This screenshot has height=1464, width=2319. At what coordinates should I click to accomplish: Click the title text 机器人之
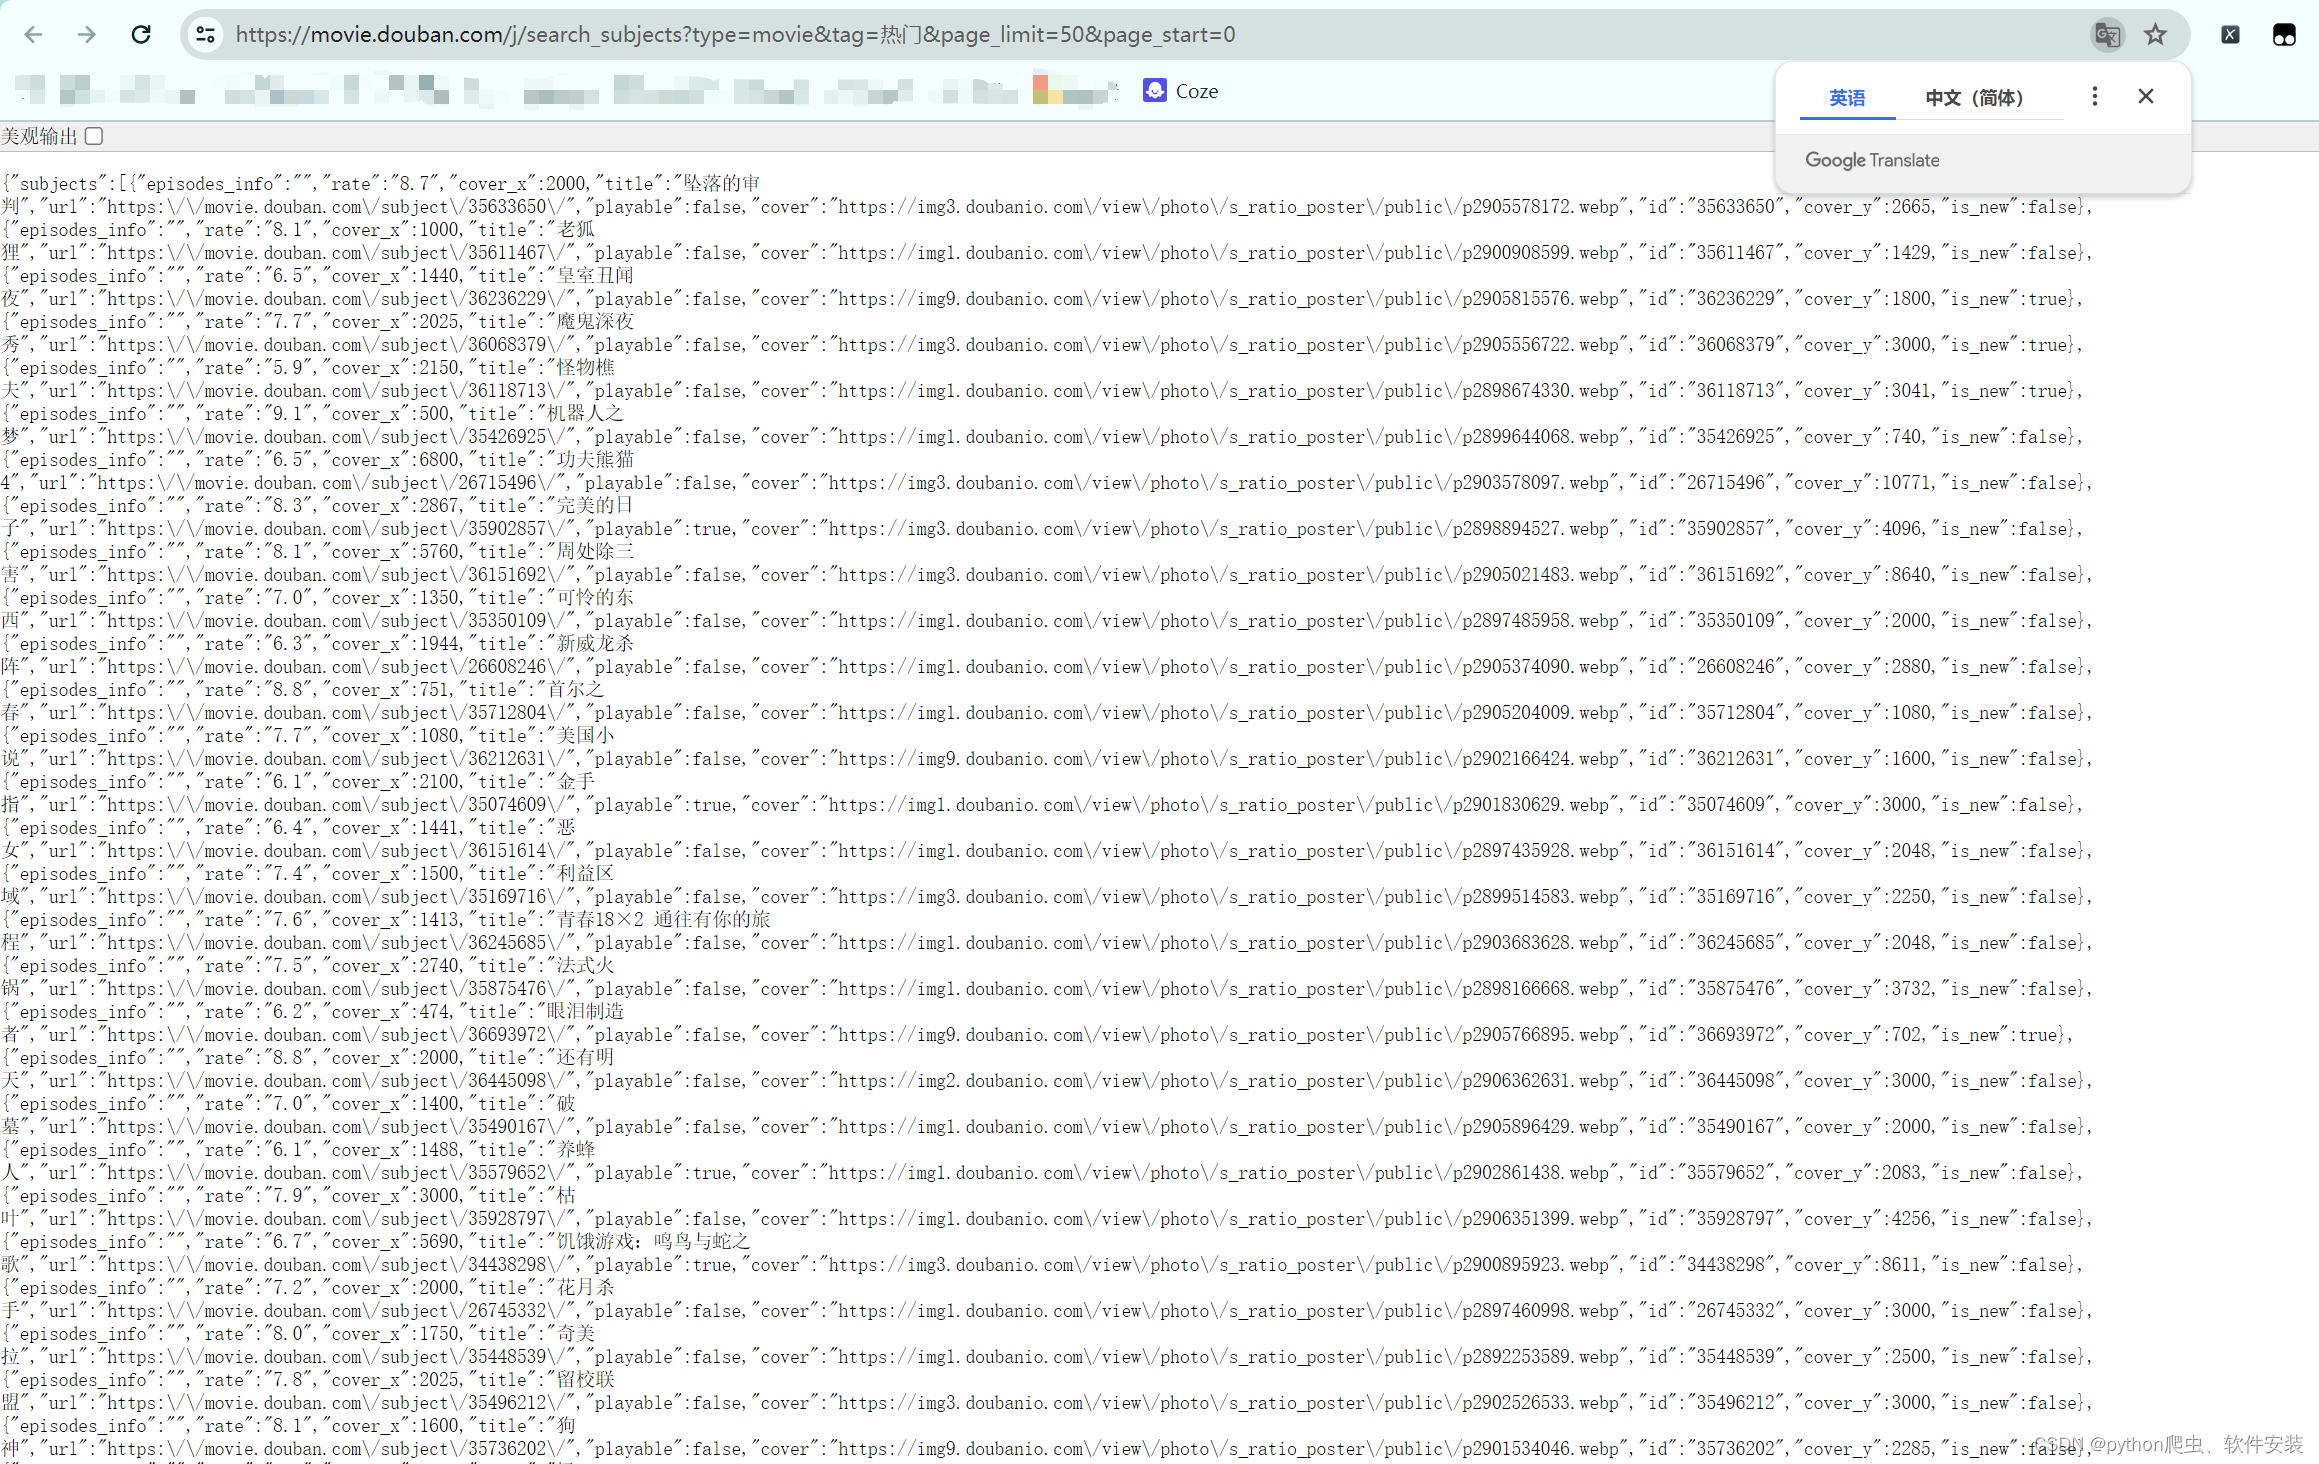click(x=585, y=413)
